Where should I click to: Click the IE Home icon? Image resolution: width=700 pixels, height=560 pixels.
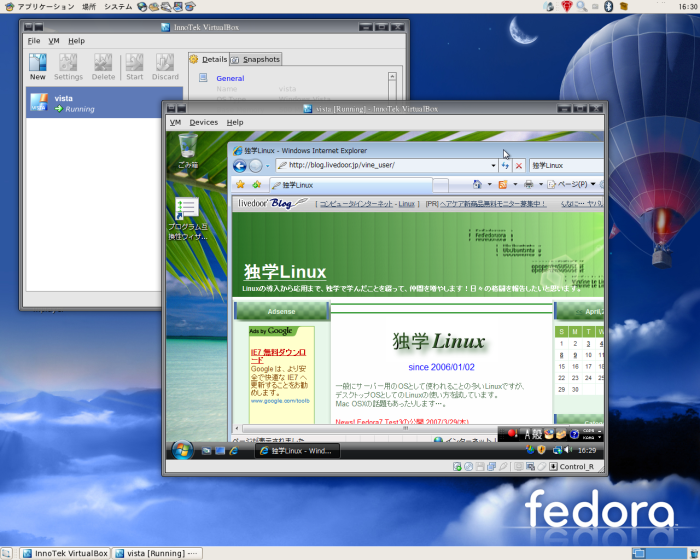[477, 184]
